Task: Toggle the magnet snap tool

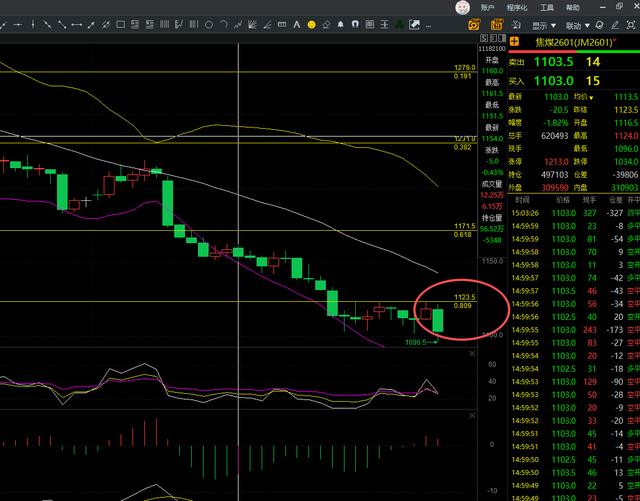Action: [355, 25]
